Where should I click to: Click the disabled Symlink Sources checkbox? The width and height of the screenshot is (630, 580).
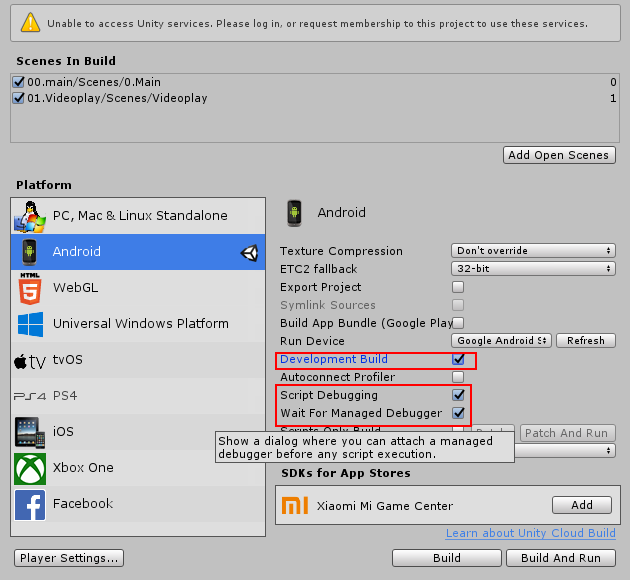click(458, 305)
